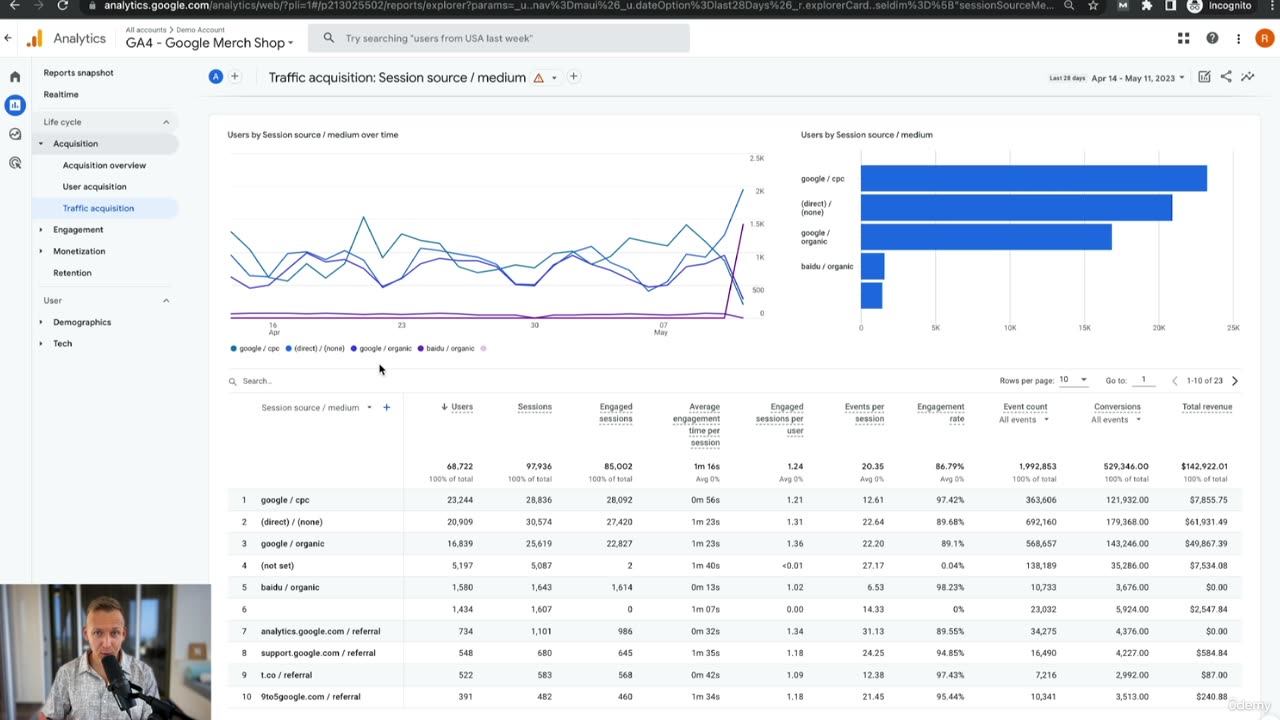
Task: Open Event count All events dropdown
Action: [x=1024, y=420]
